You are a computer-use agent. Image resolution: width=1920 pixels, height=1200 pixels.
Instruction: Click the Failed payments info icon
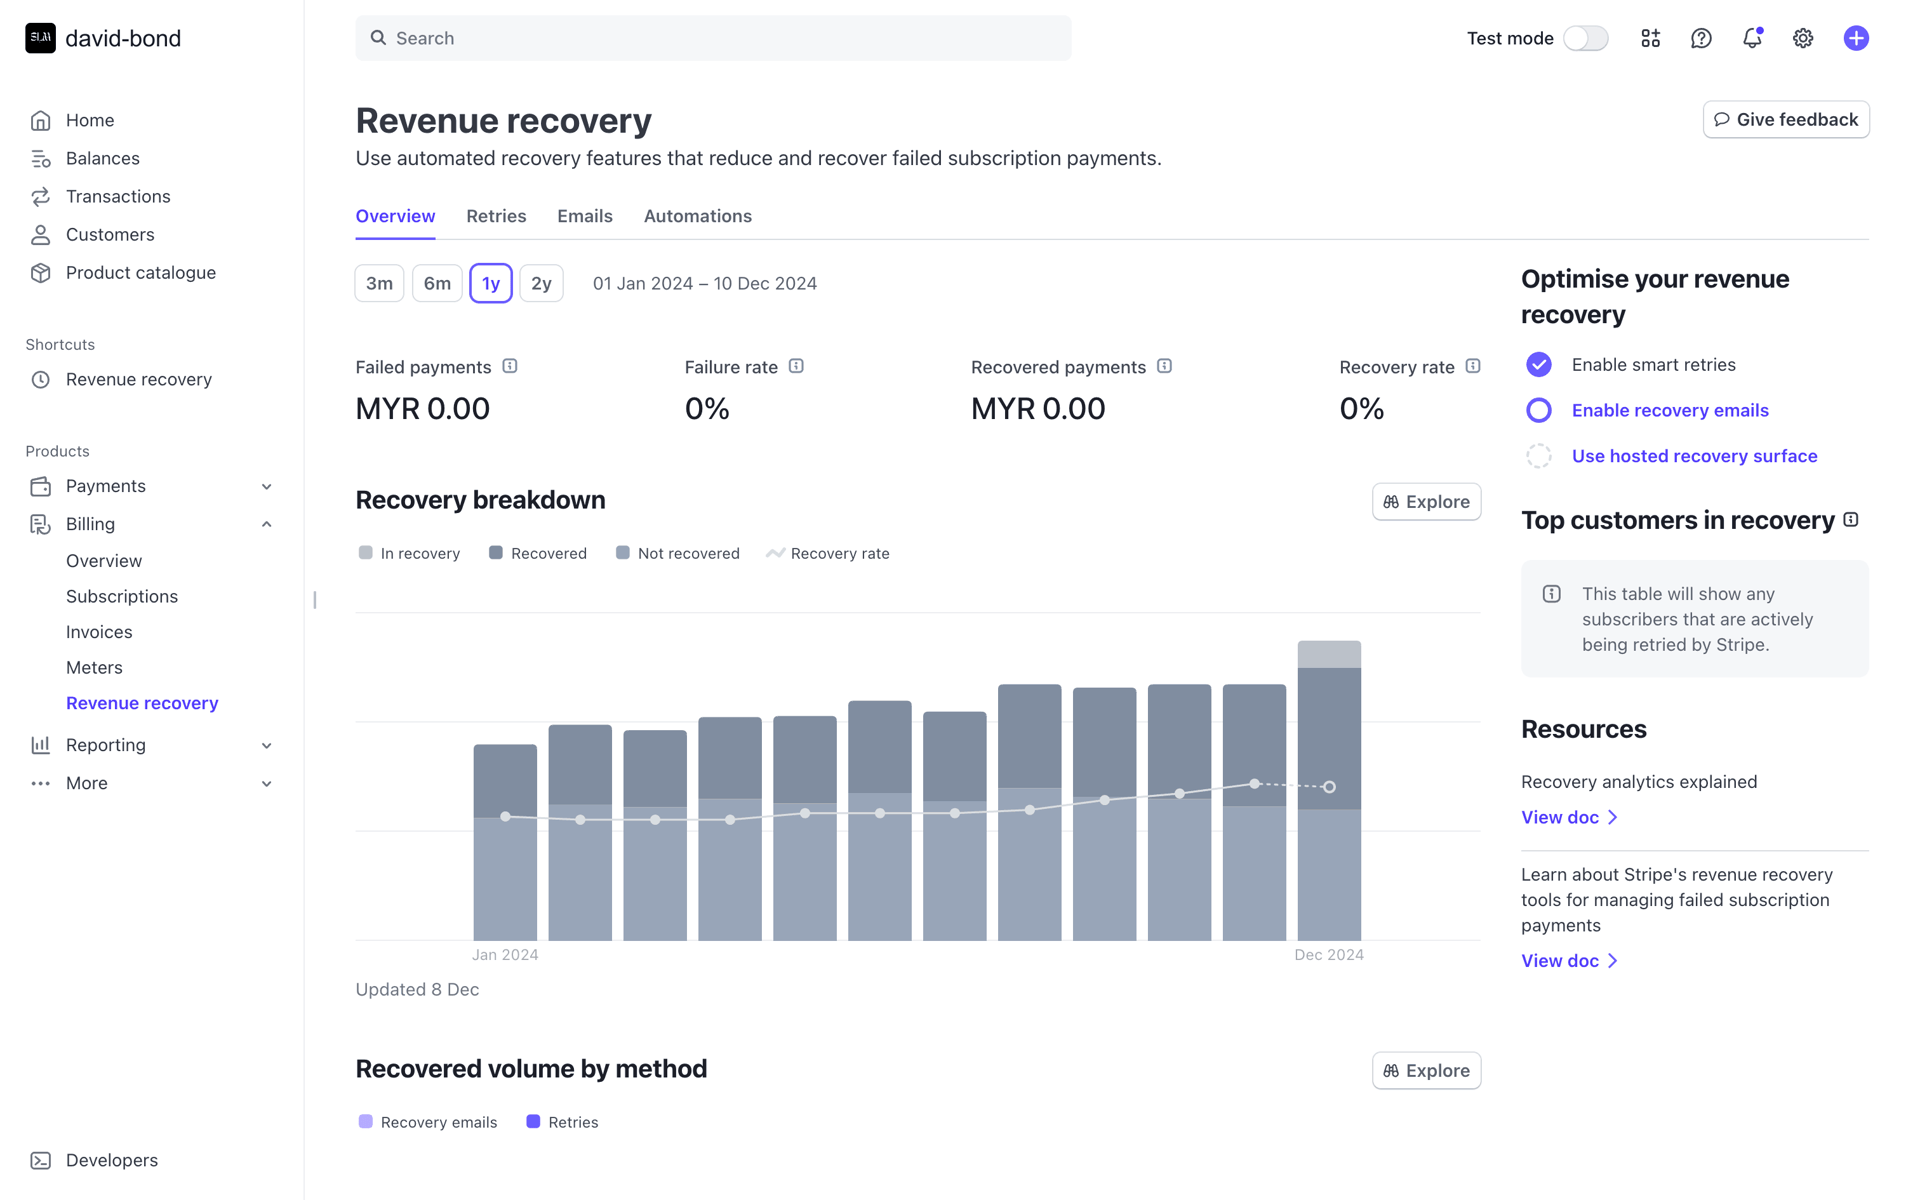coord(510,366)
